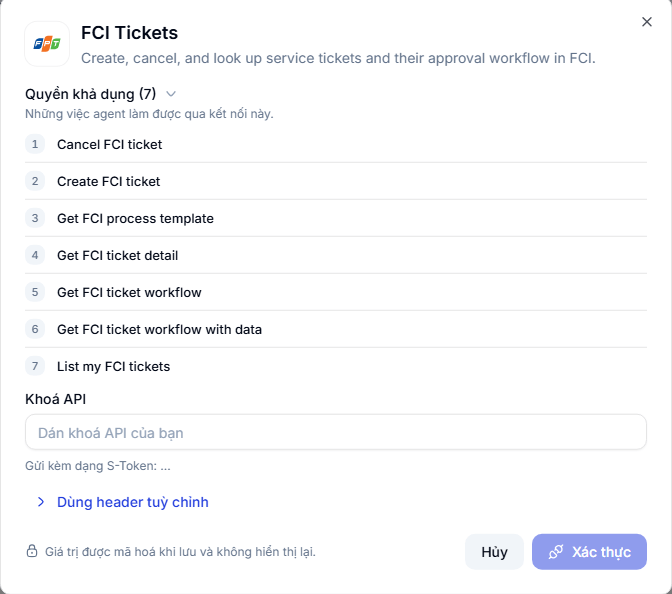Select Get FCI ticket workflow with data
Screen dimensions: 672x594
(x=336, y=329)
